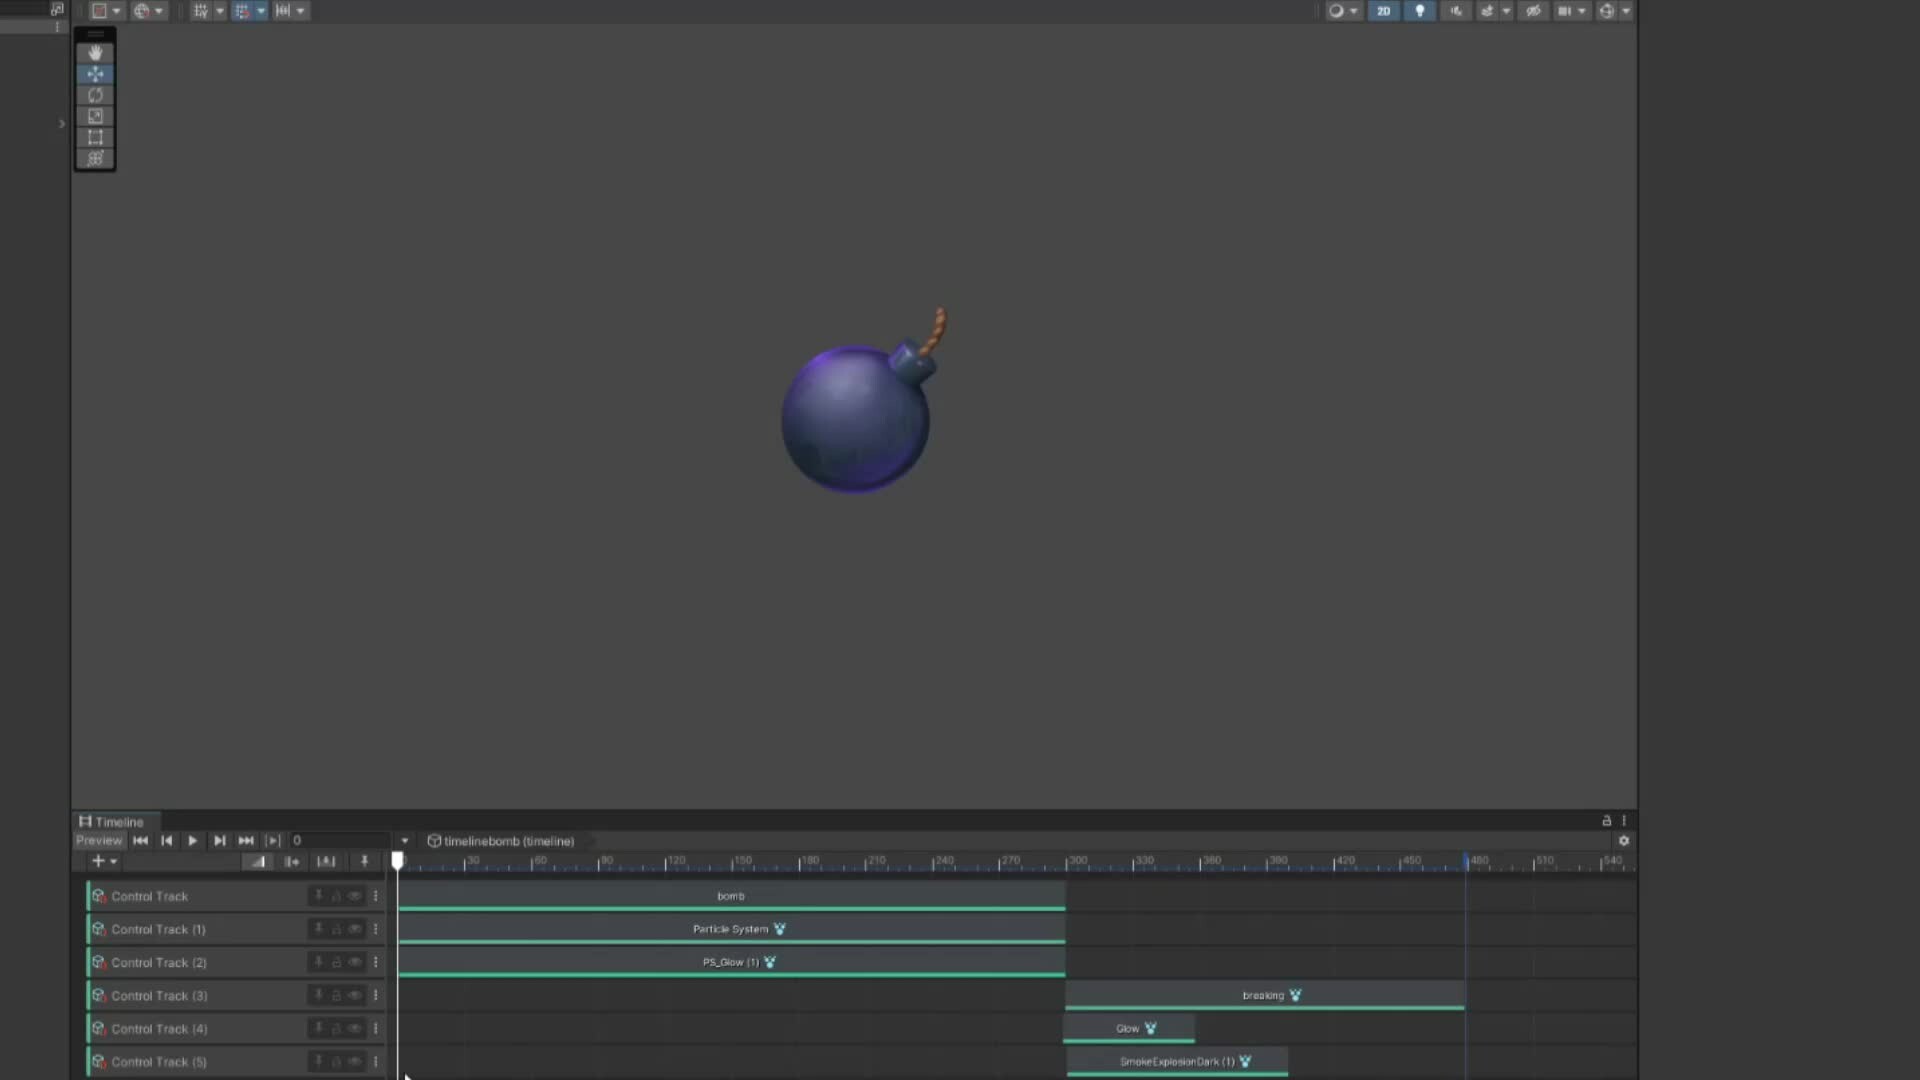Select the Rect Transform tool
1920x1080 pixels.
click(95, 137)
